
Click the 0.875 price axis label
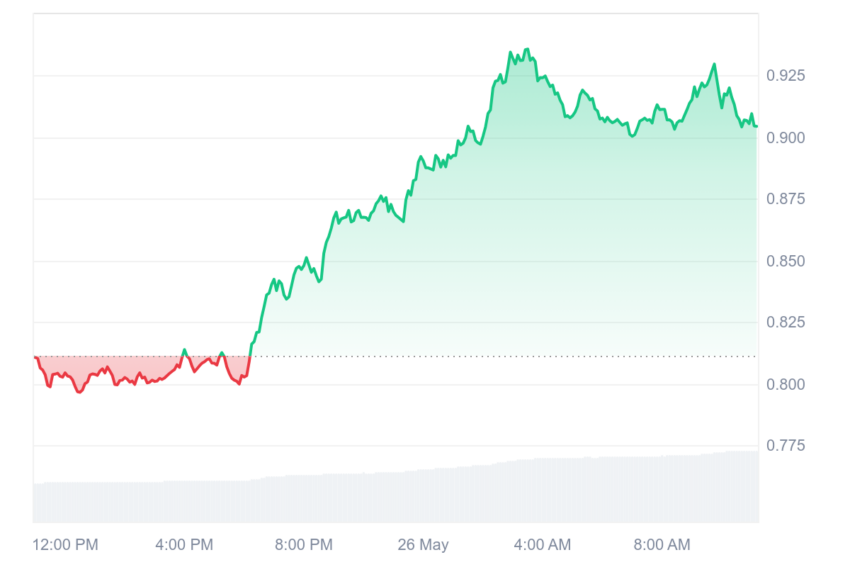point(785,199)
